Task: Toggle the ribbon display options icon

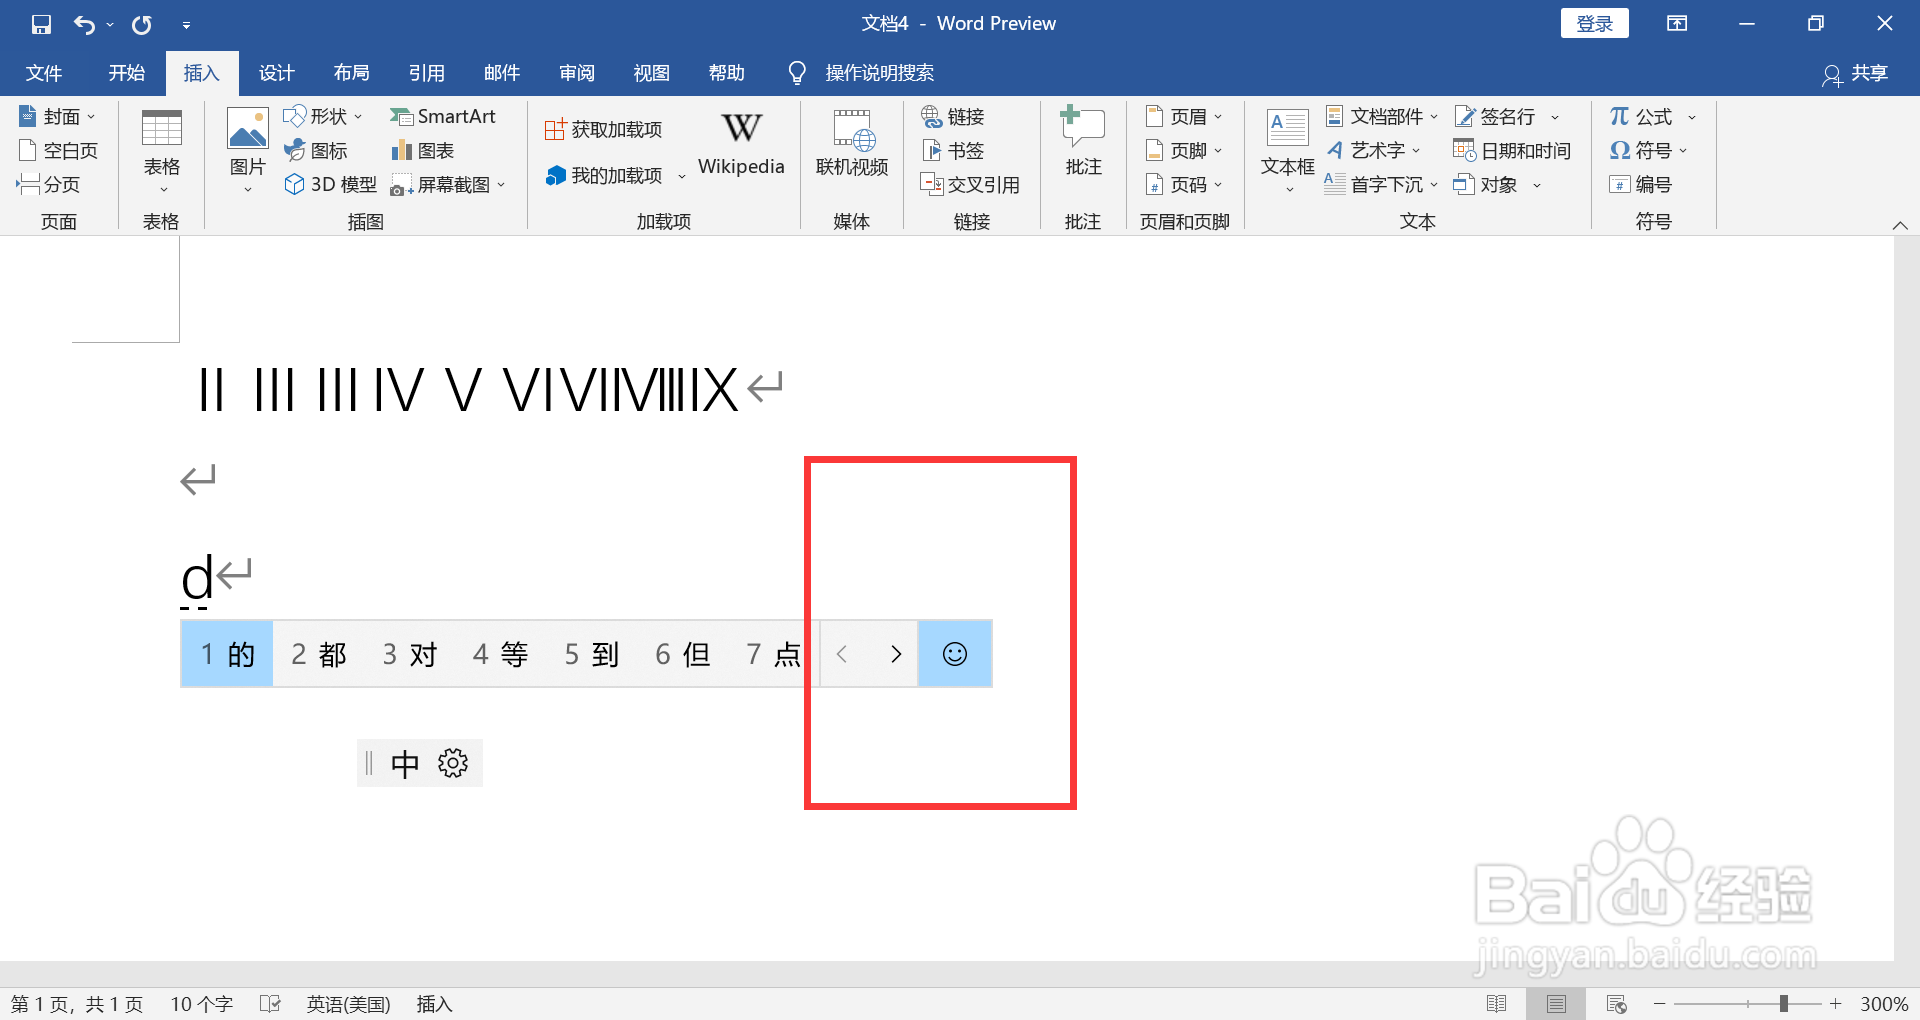Action: coord(1677,24)
